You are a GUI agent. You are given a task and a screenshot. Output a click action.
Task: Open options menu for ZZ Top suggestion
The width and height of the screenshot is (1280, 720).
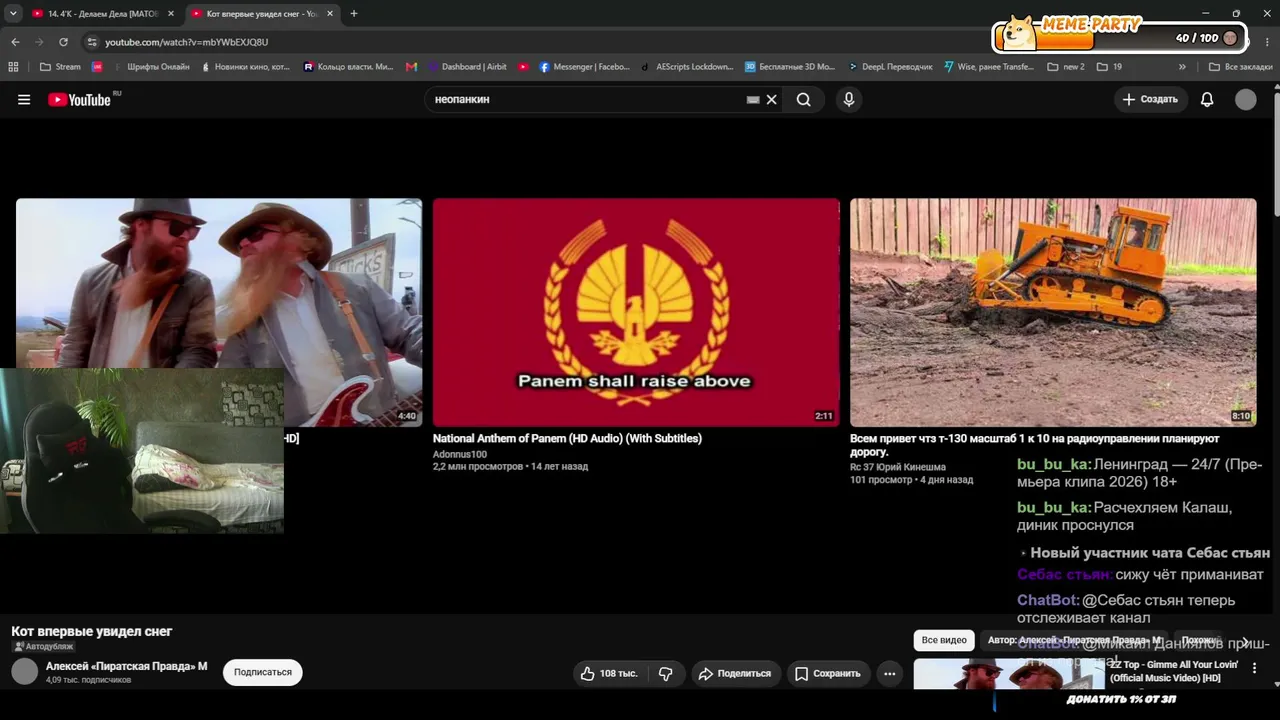[1254, 668]
